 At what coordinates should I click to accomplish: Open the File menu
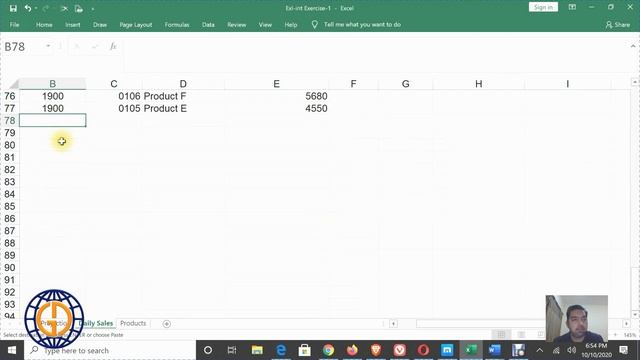(14, 24)
